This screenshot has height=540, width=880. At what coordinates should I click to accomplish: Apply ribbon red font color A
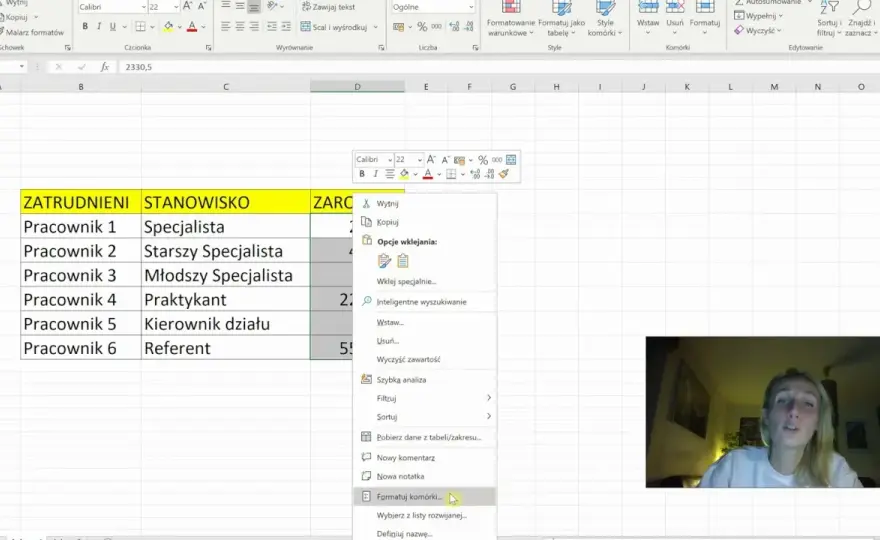click(x=192, y=26)
